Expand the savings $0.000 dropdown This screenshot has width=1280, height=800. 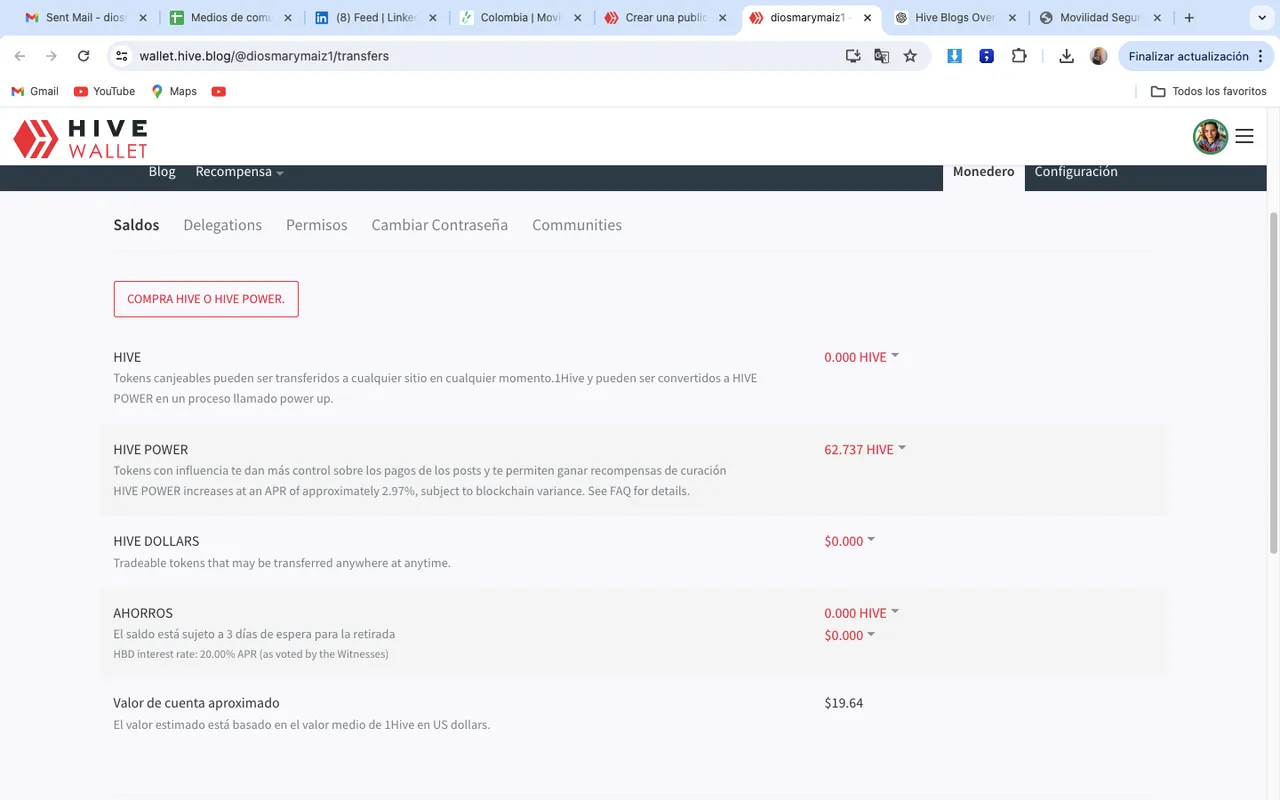click(849, 635)
